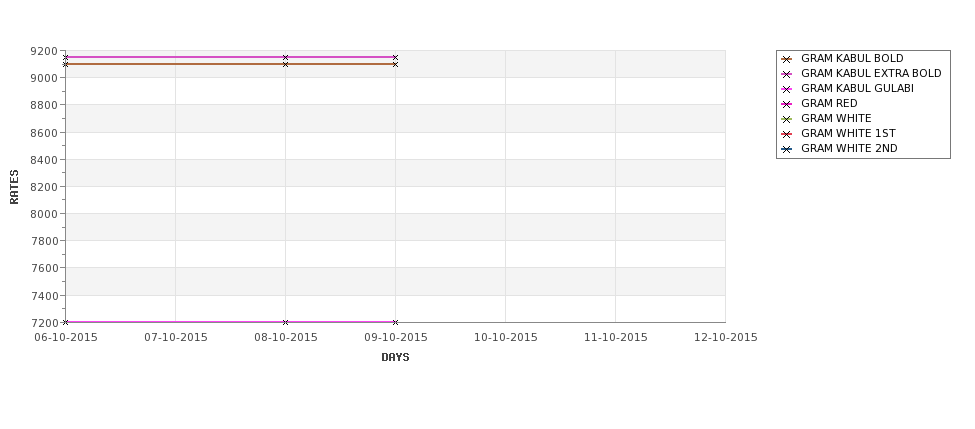Viewport: 975px width, 429px height.
Task: Click the GRAM RED legend marker
Action: pos(786,104)
